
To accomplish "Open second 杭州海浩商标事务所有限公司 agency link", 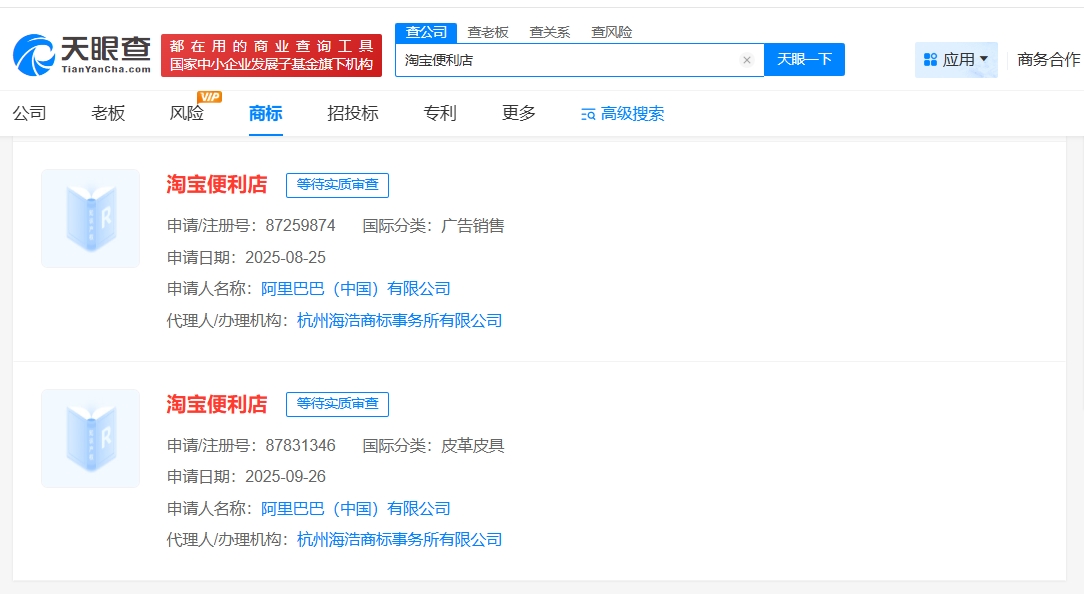I will 399,540.
